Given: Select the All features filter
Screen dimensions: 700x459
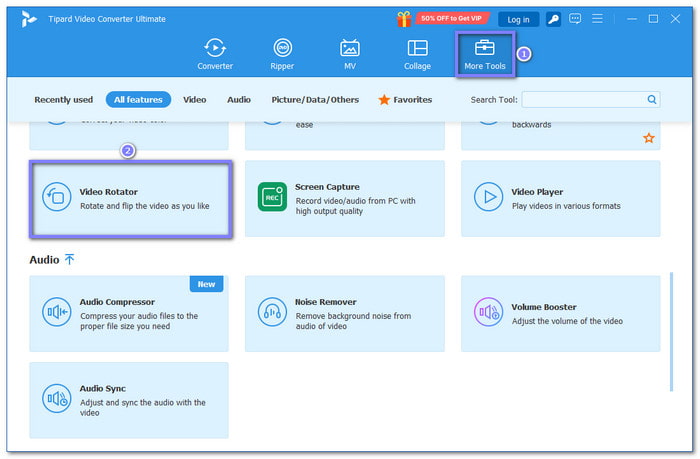Looking at the screenshot, I should tap(138, 100).
